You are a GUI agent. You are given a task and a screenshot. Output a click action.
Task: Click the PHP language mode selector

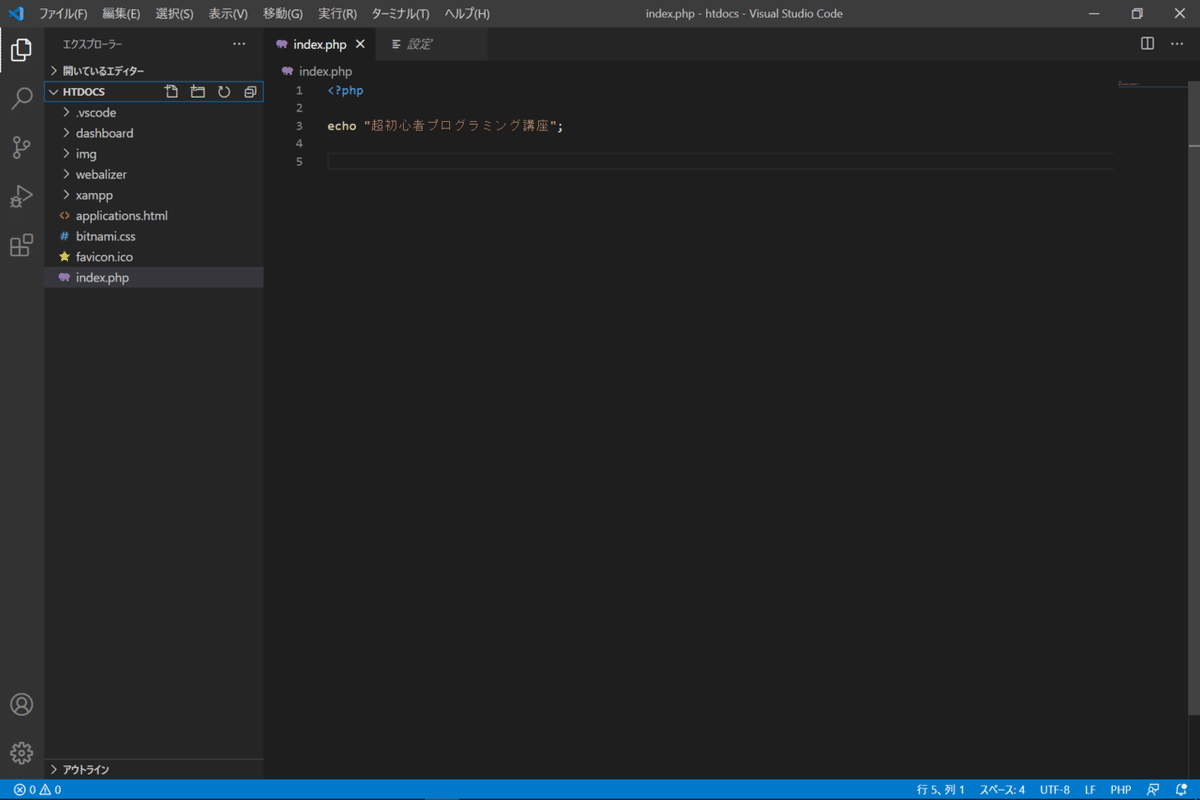click(x=1121, y=790)
